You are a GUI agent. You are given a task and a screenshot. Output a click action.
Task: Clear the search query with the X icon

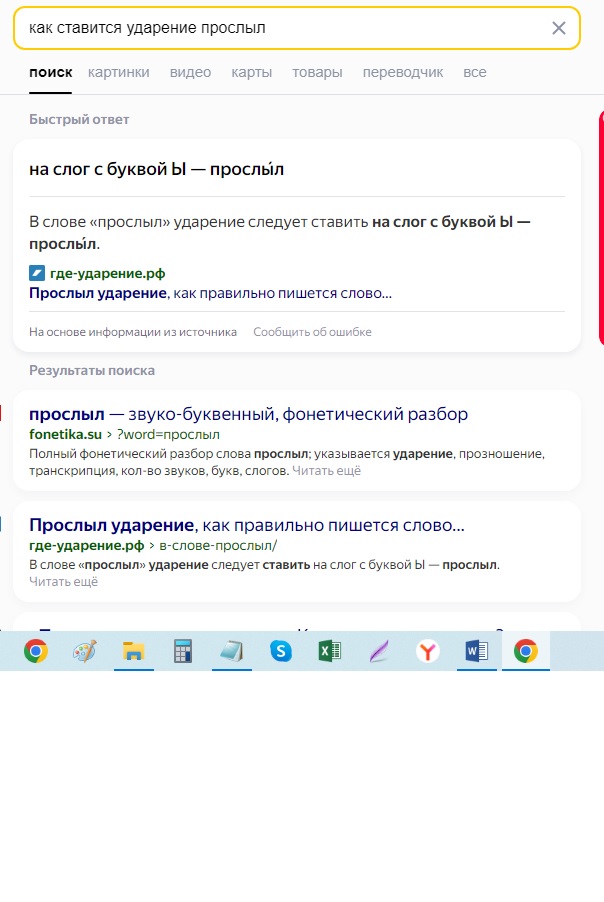(559, 28)
